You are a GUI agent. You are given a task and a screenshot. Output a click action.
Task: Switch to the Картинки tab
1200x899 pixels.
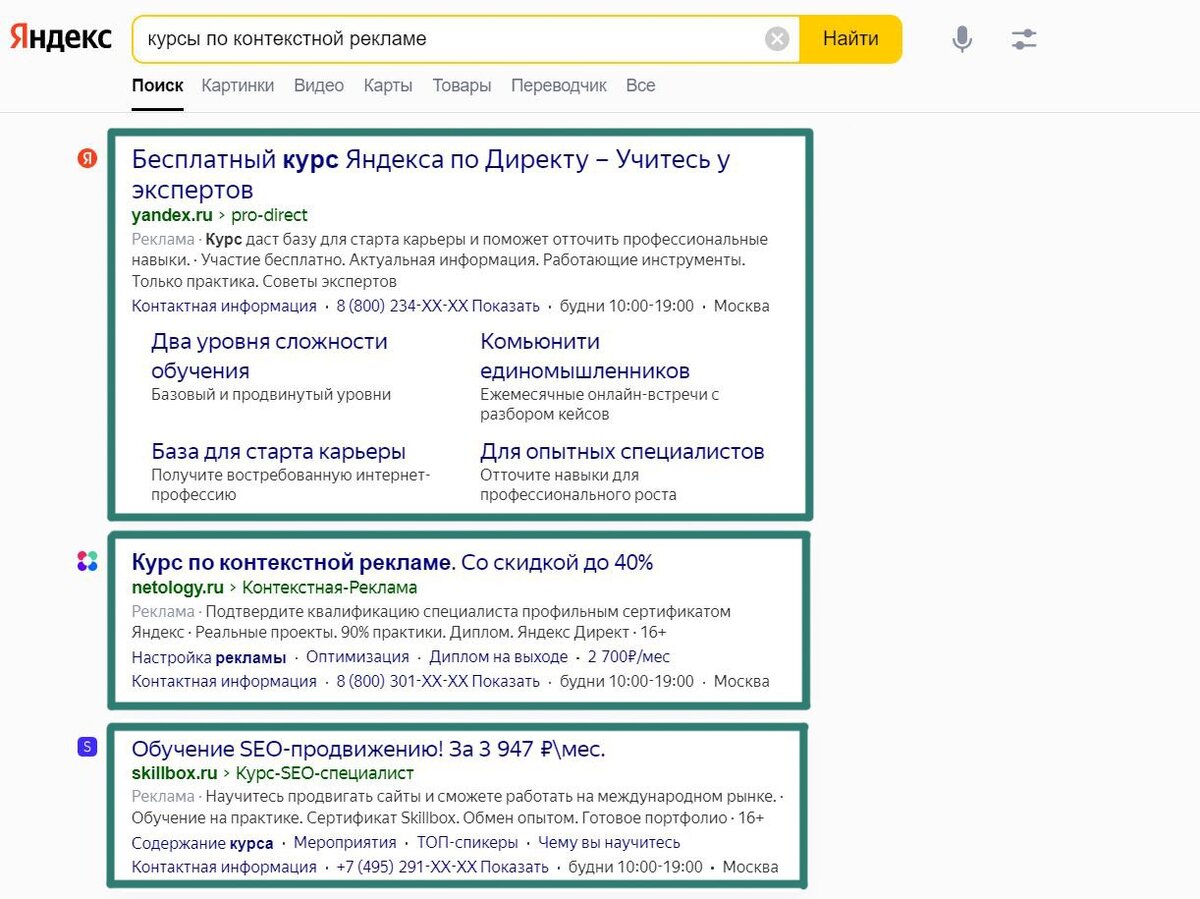[x=238, y=86]
